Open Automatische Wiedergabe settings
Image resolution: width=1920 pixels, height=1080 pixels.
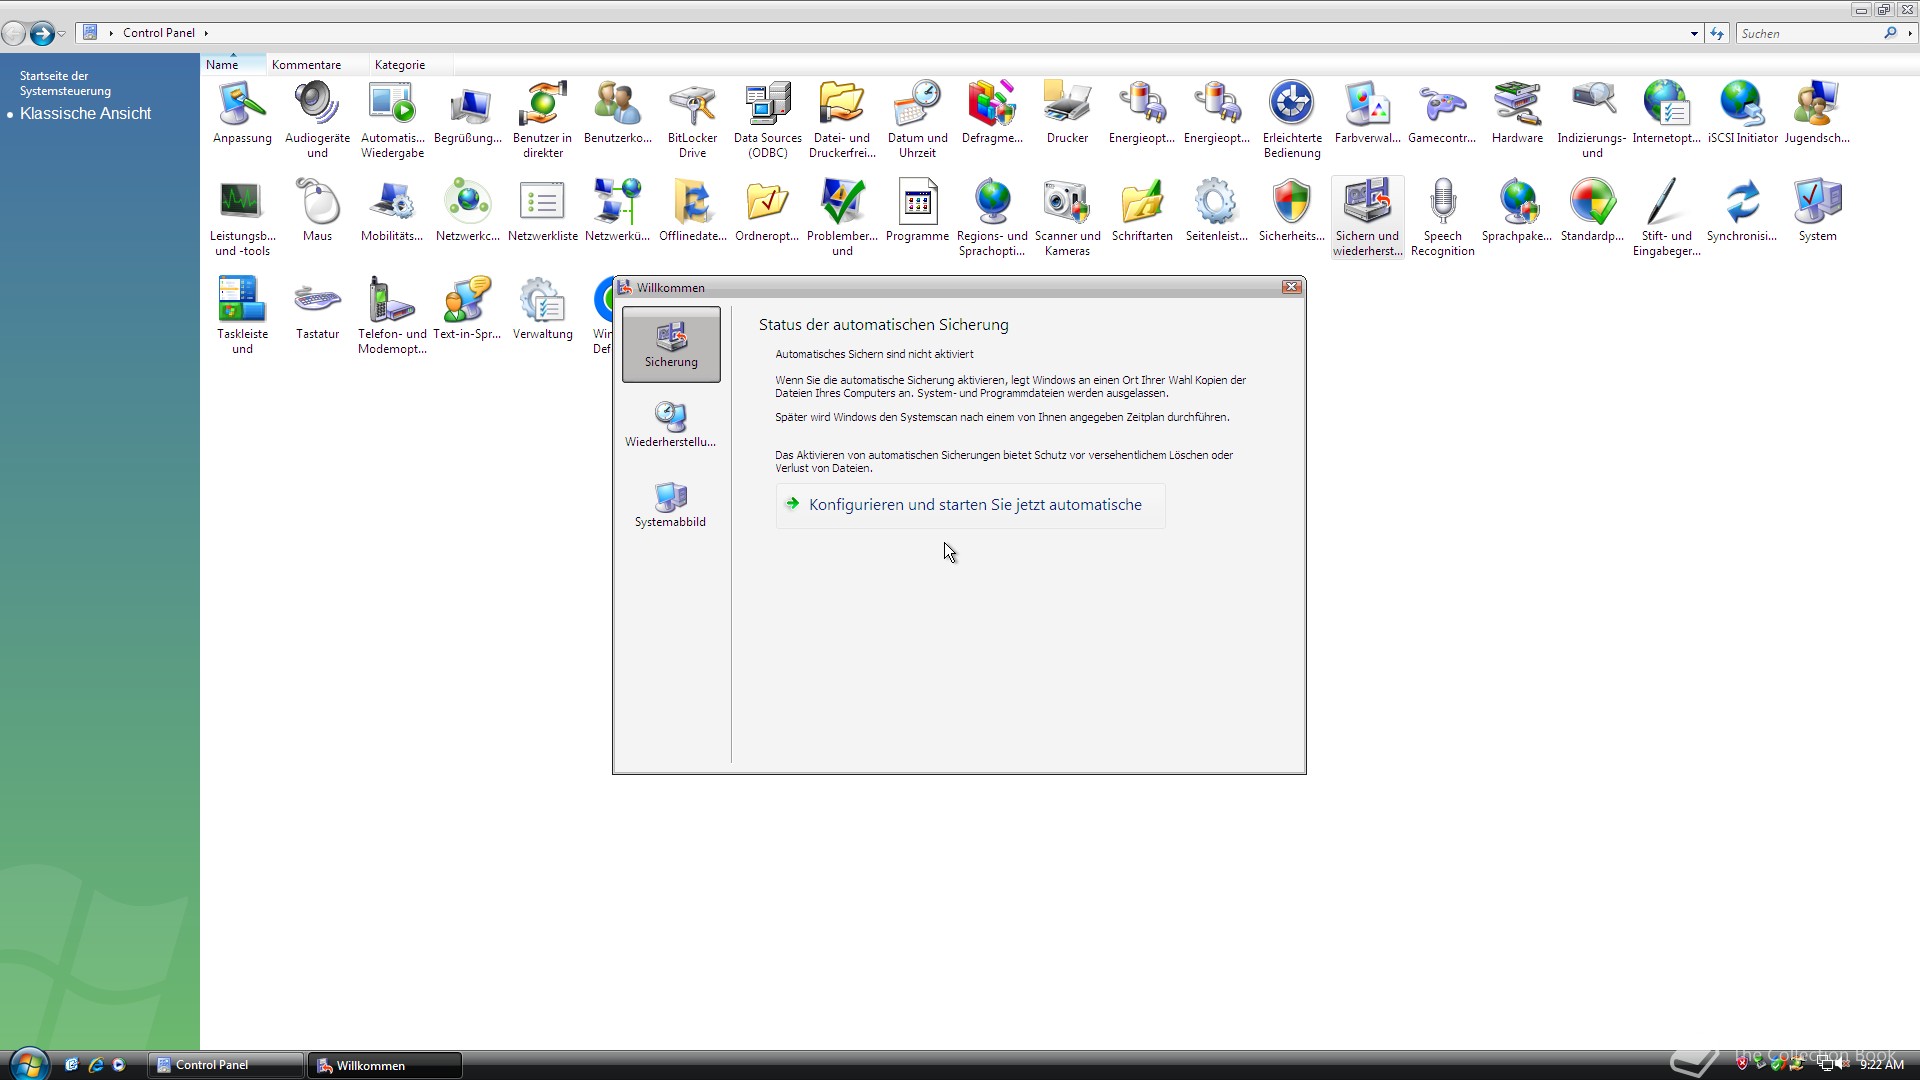[392, 120]
